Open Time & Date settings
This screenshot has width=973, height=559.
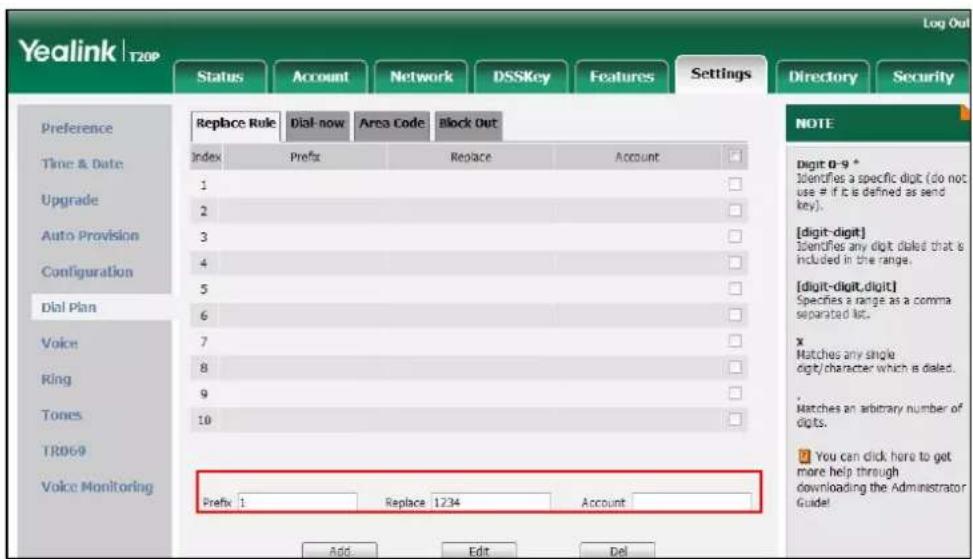(x=82, y=164)
